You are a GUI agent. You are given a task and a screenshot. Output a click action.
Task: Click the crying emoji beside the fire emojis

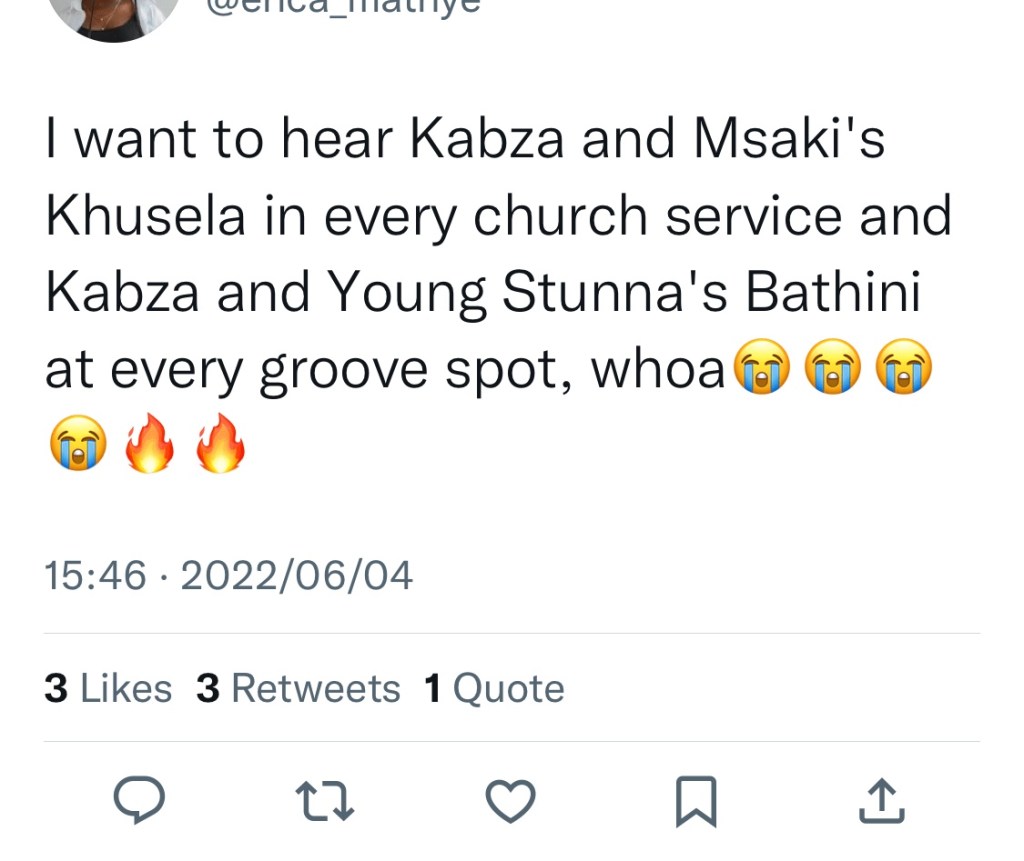[x=78, y=441]
